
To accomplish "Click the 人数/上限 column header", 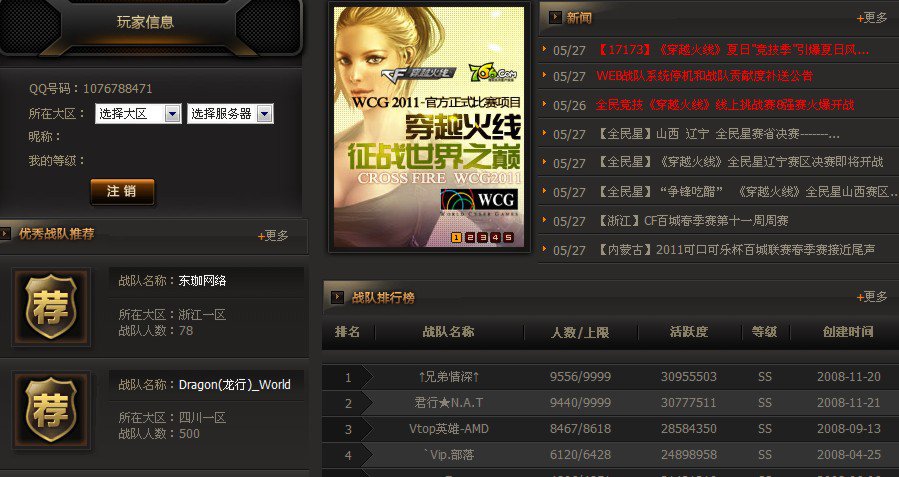I will coord(580,332).
